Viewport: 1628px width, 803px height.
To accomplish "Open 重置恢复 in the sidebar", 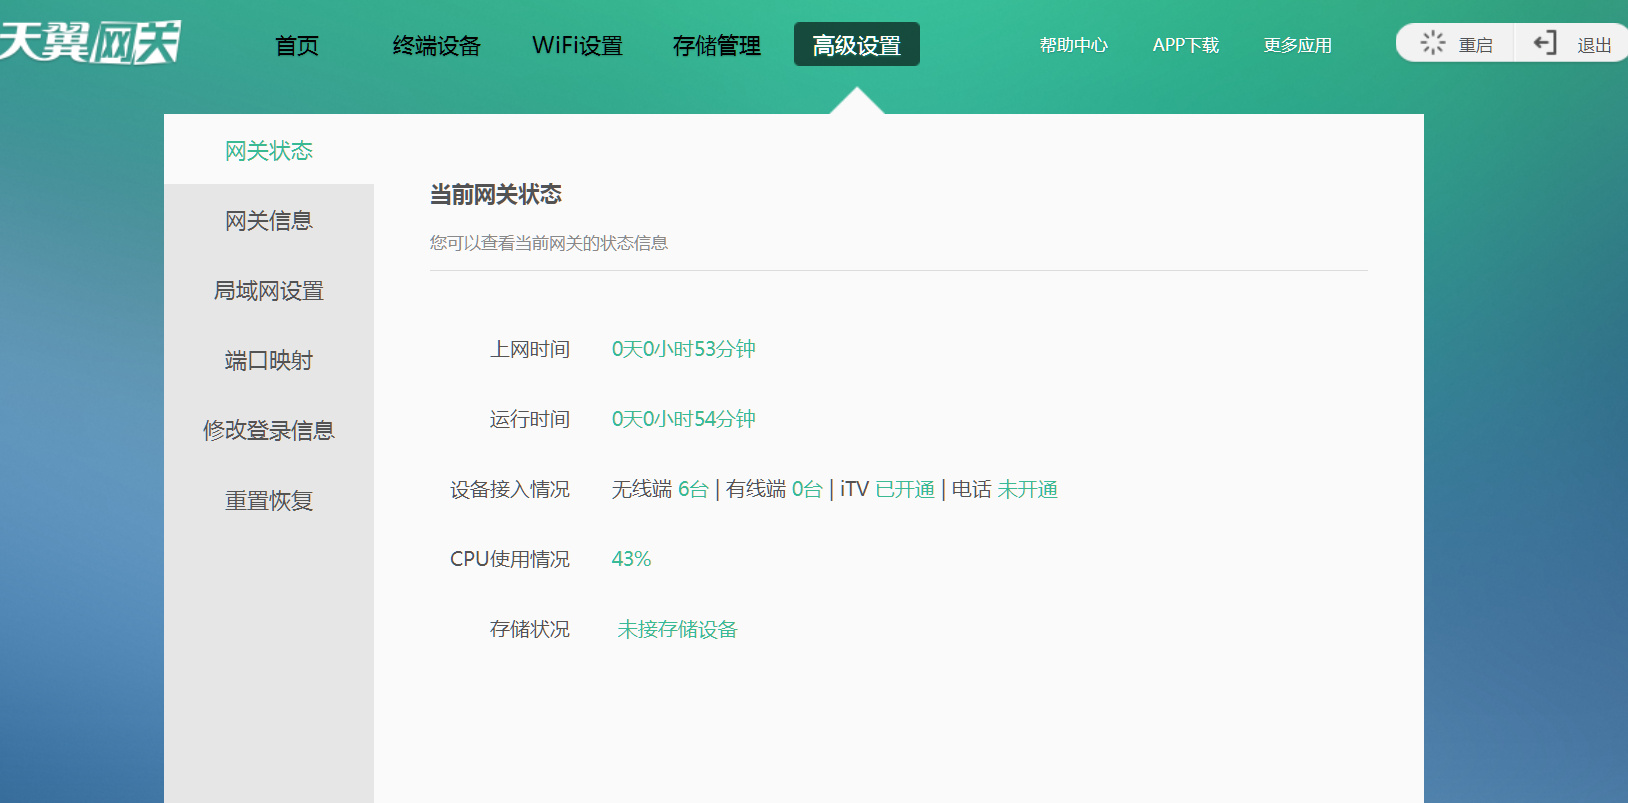I will (269, 501).
